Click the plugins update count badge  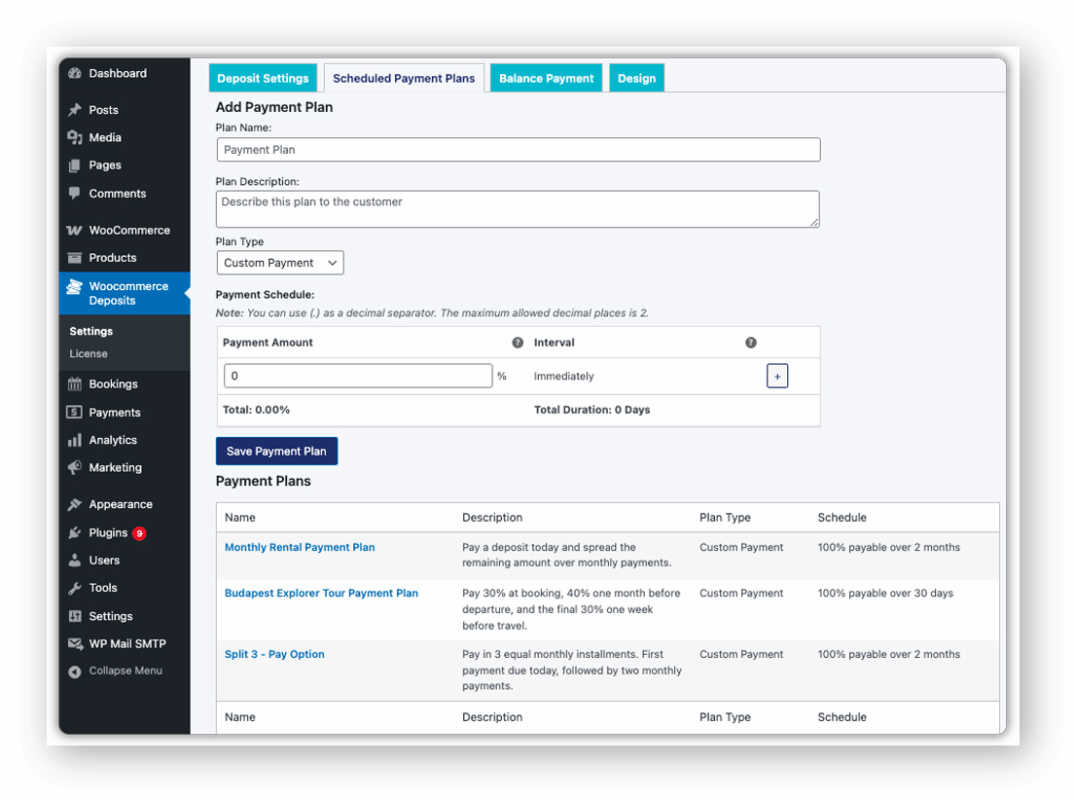(x=139, y=533)
